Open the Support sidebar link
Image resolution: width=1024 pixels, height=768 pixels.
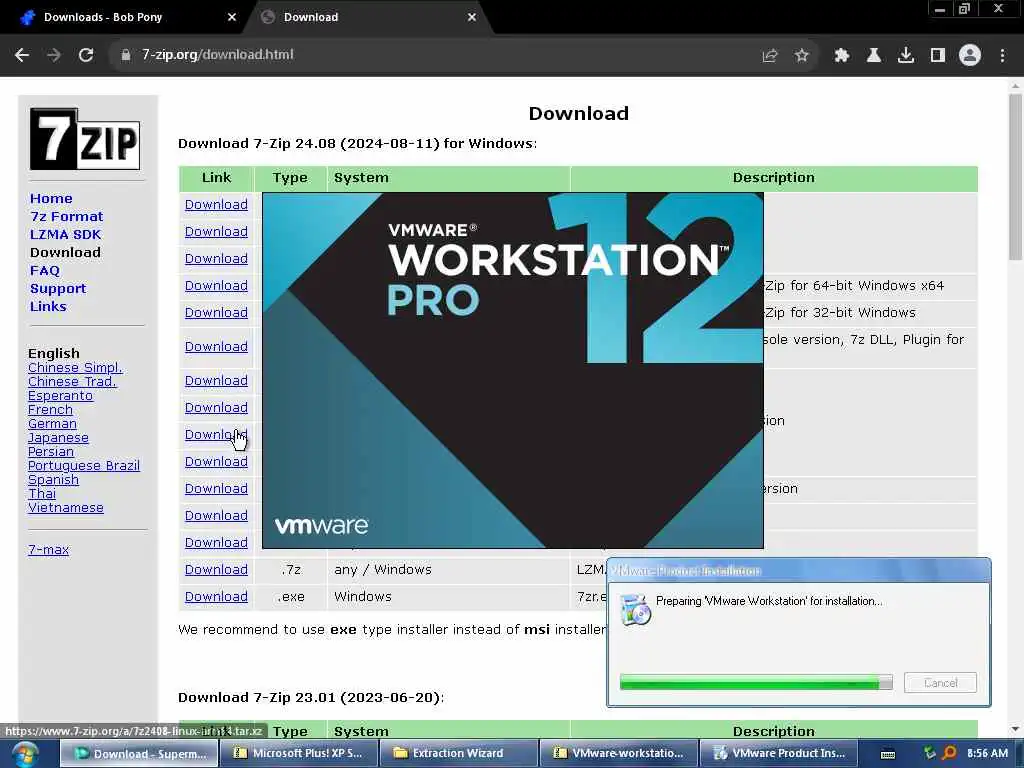(57, 289)
